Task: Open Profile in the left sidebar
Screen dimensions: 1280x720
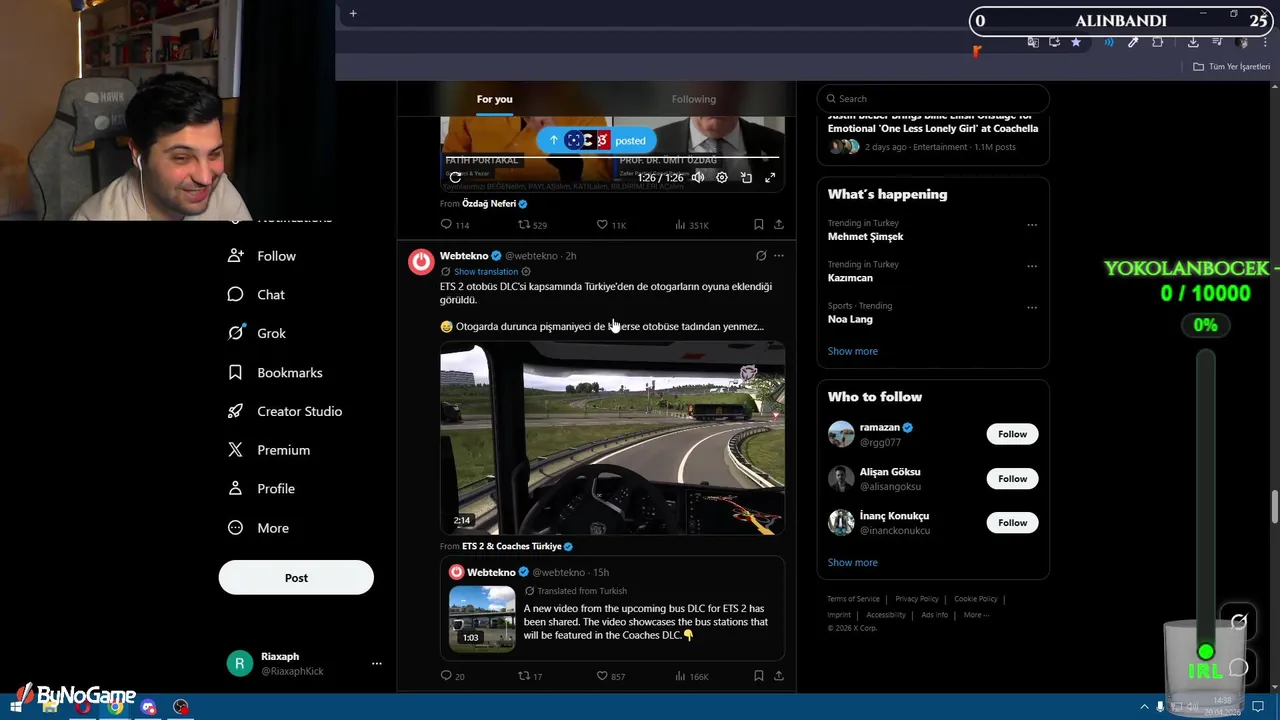Action: coord(262,489)
